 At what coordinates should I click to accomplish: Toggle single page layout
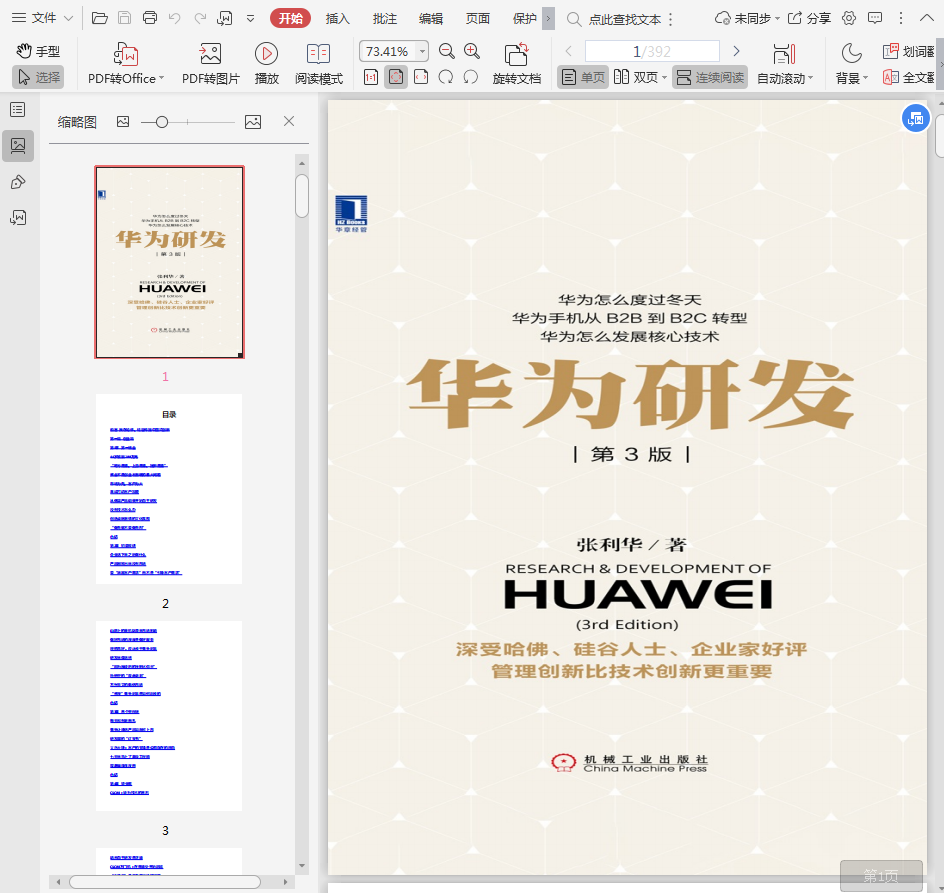(x=582, y=77)
